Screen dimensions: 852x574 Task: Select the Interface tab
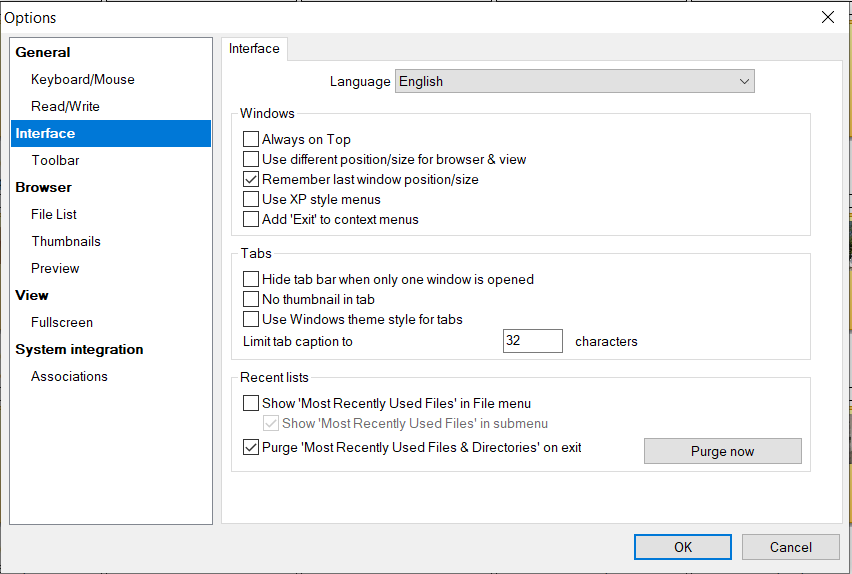255,49
